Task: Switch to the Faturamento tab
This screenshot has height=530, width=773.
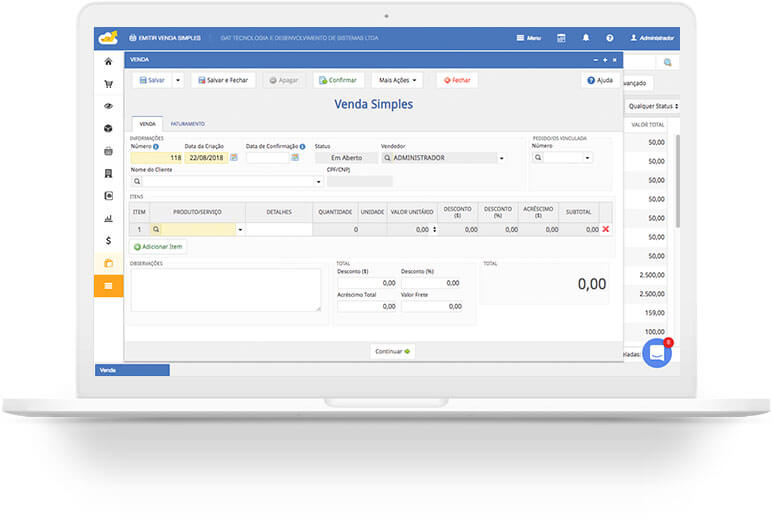Action: 187,124
